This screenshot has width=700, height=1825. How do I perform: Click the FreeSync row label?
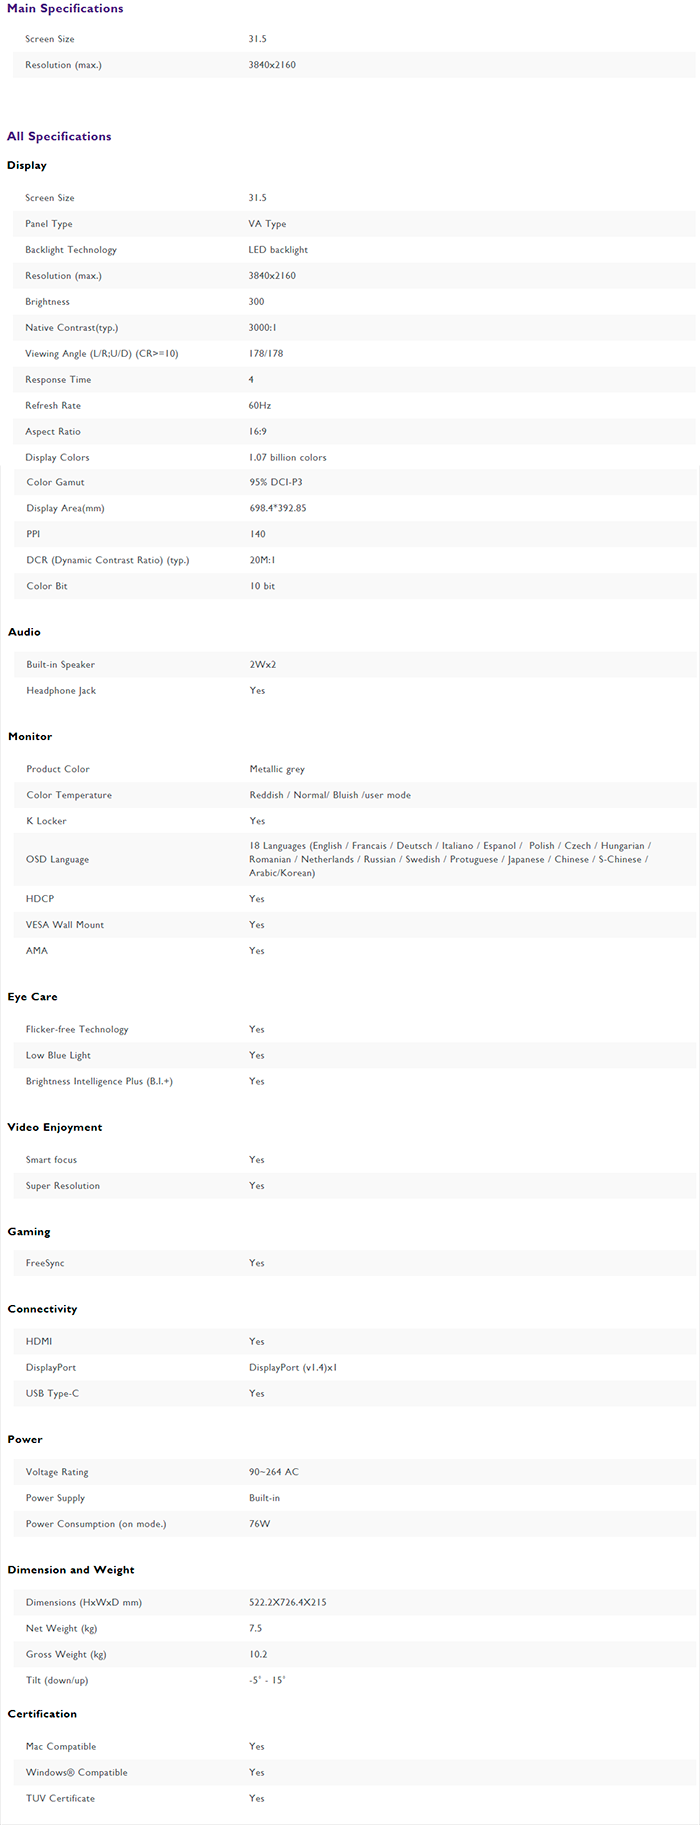(x=45, y=1264)
